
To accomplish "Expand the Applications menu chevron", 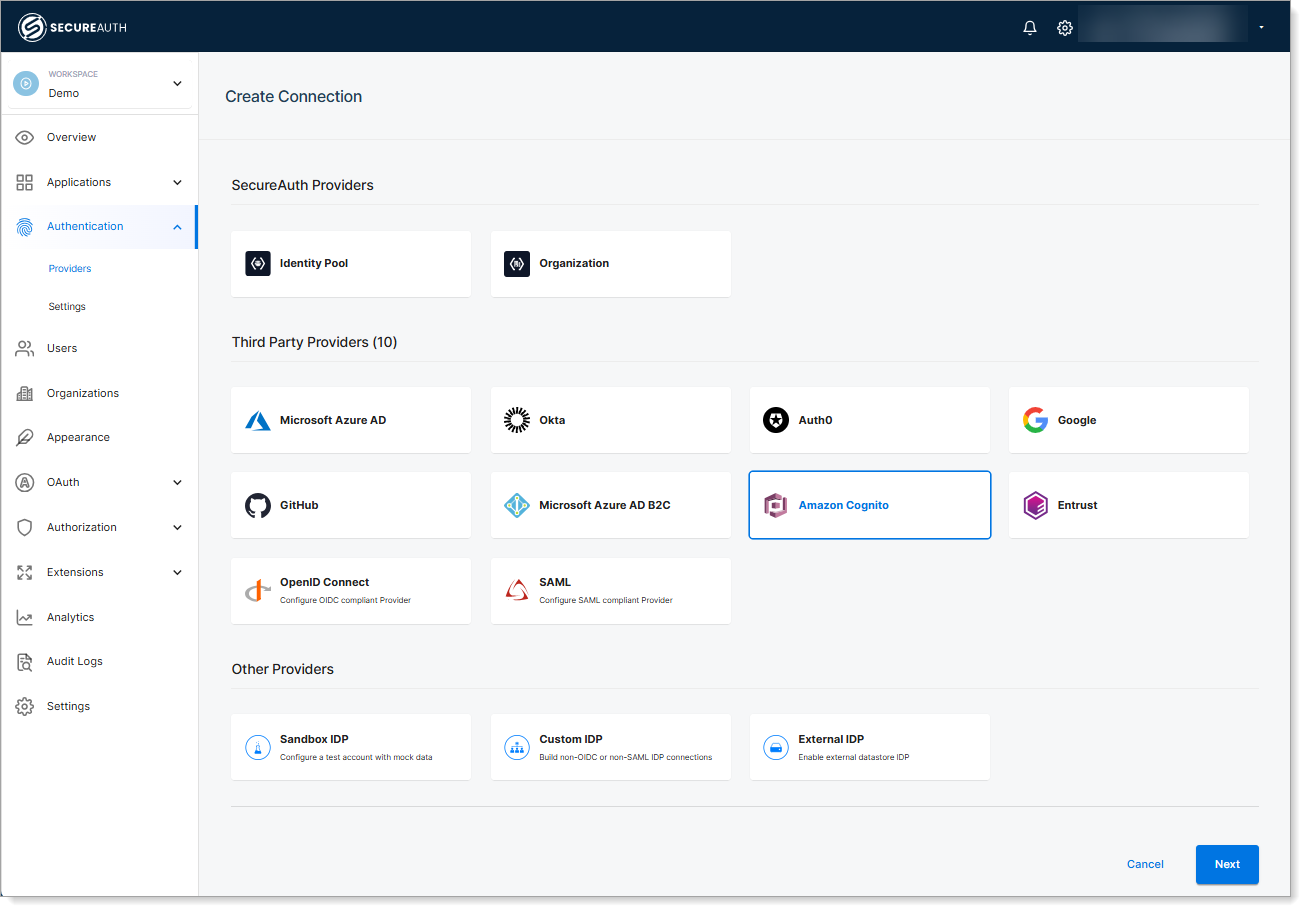I will click(x=177, y=182).
